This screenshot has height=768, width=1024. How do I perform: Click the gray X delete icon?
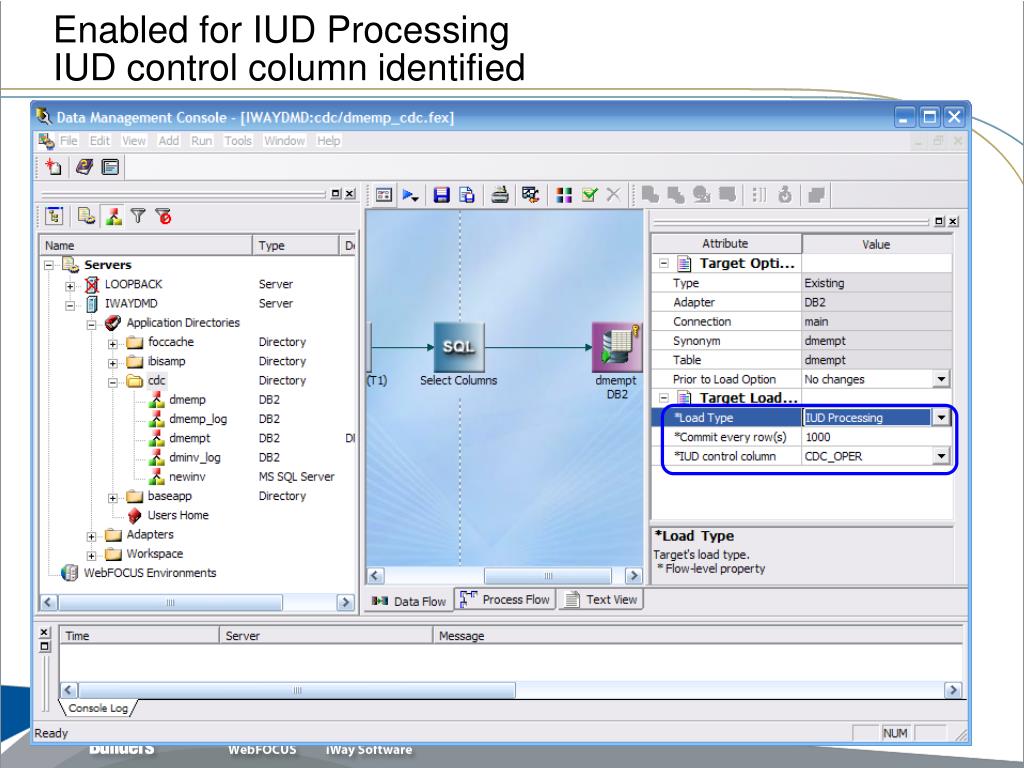(x=613, y=195)
